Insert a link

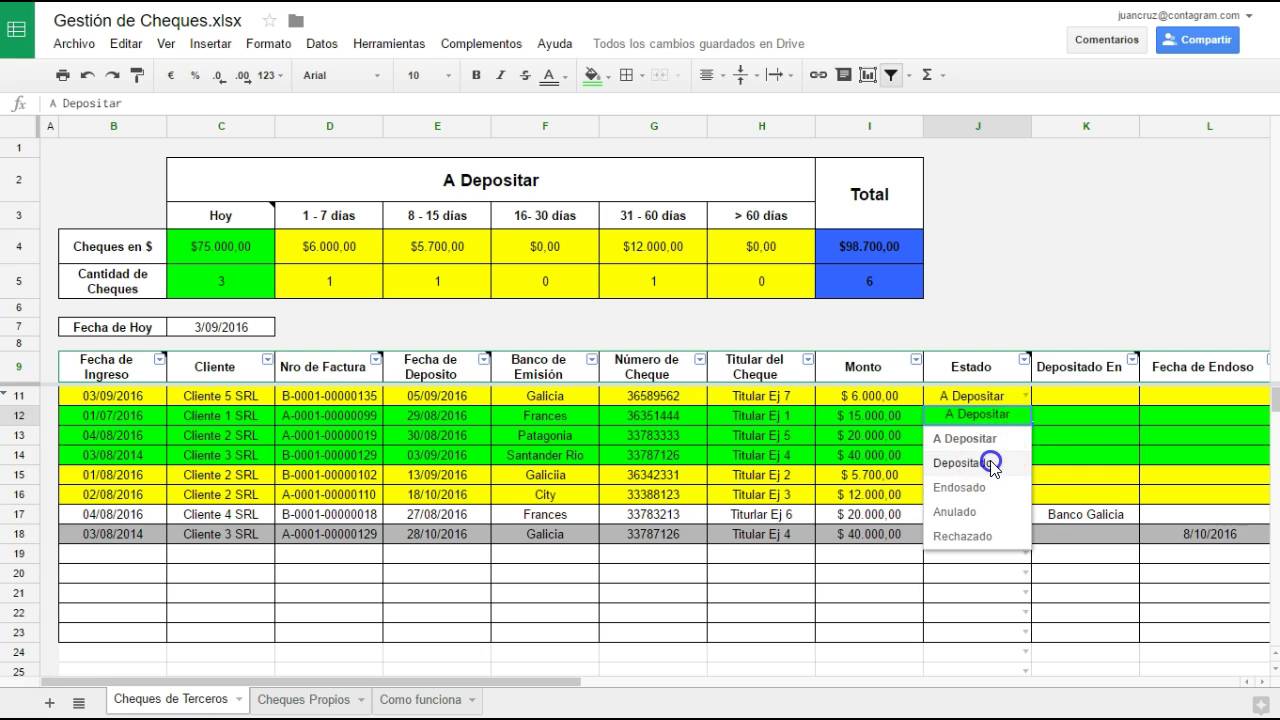818,75
